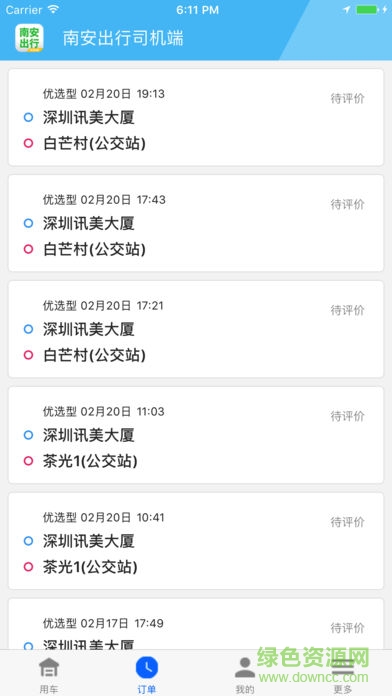Screen dimensions: 392x696
Task: Tap 待评价 on the 10:41 order
Action: (x=348, y=522)
